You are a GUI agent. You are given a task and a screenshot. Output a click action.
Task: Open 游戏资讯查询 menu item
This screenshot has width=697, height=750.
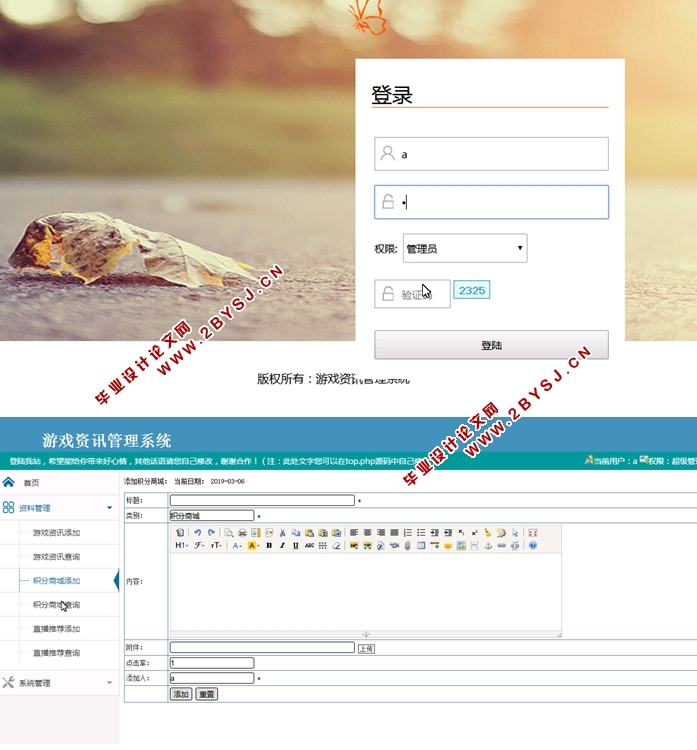pyautogui.click(x=56, y=557)
